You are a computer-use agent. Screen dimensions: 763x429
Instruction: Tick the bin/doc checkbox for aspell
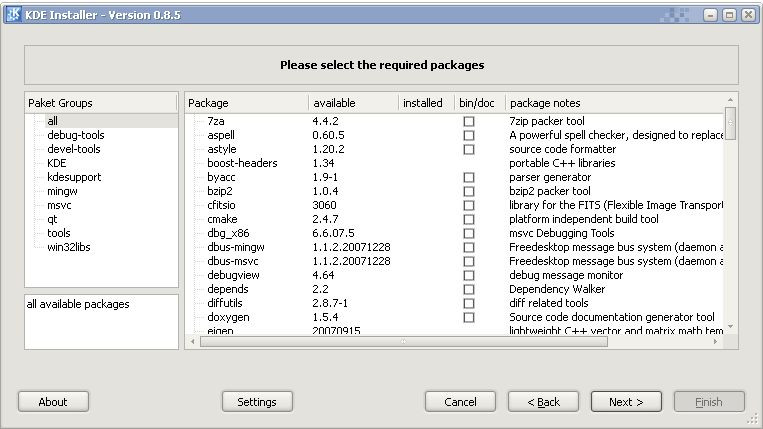tap(469, 135)
